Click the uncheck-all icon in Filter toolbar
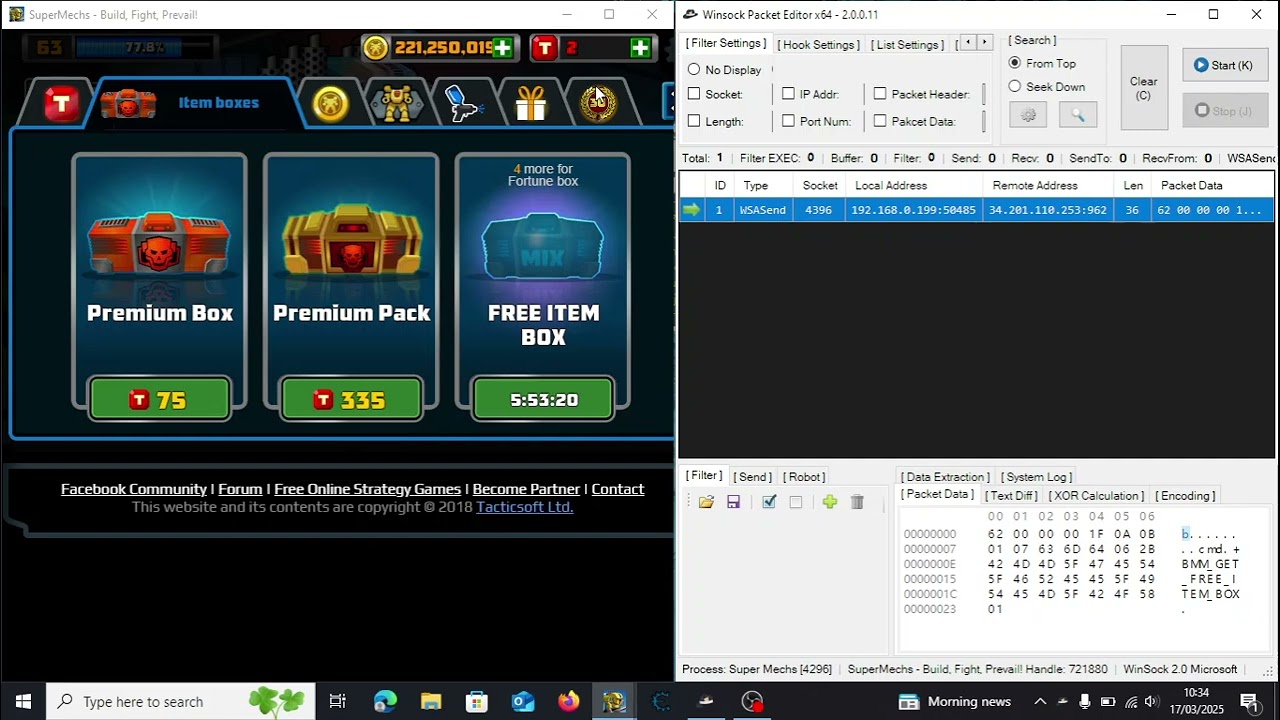Image resolution: width=1280 pixels, height=720 pixels. 796,502
